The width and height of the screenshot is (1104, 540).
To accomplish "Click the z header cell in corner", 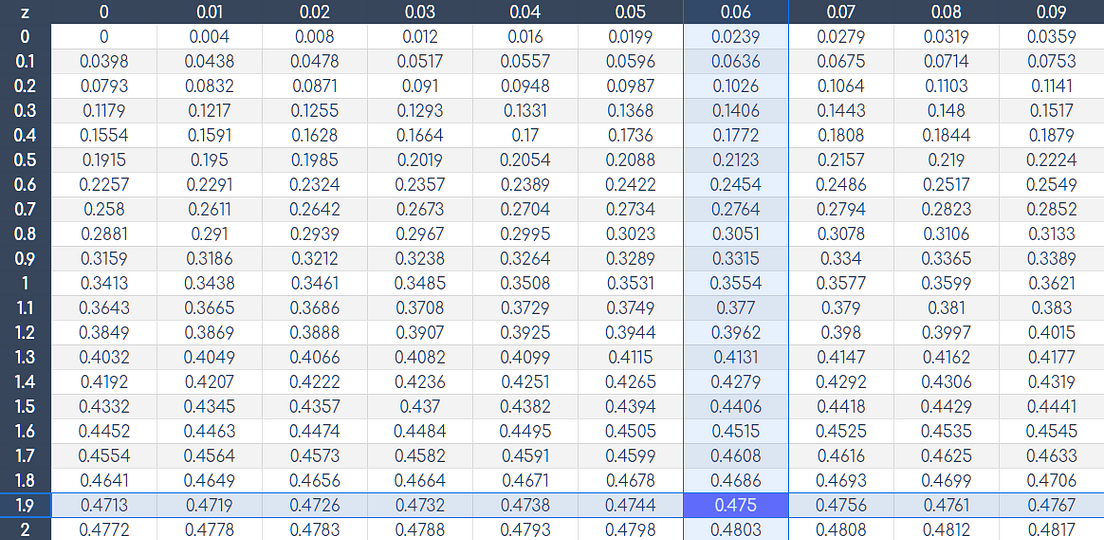I will point(25,12).
